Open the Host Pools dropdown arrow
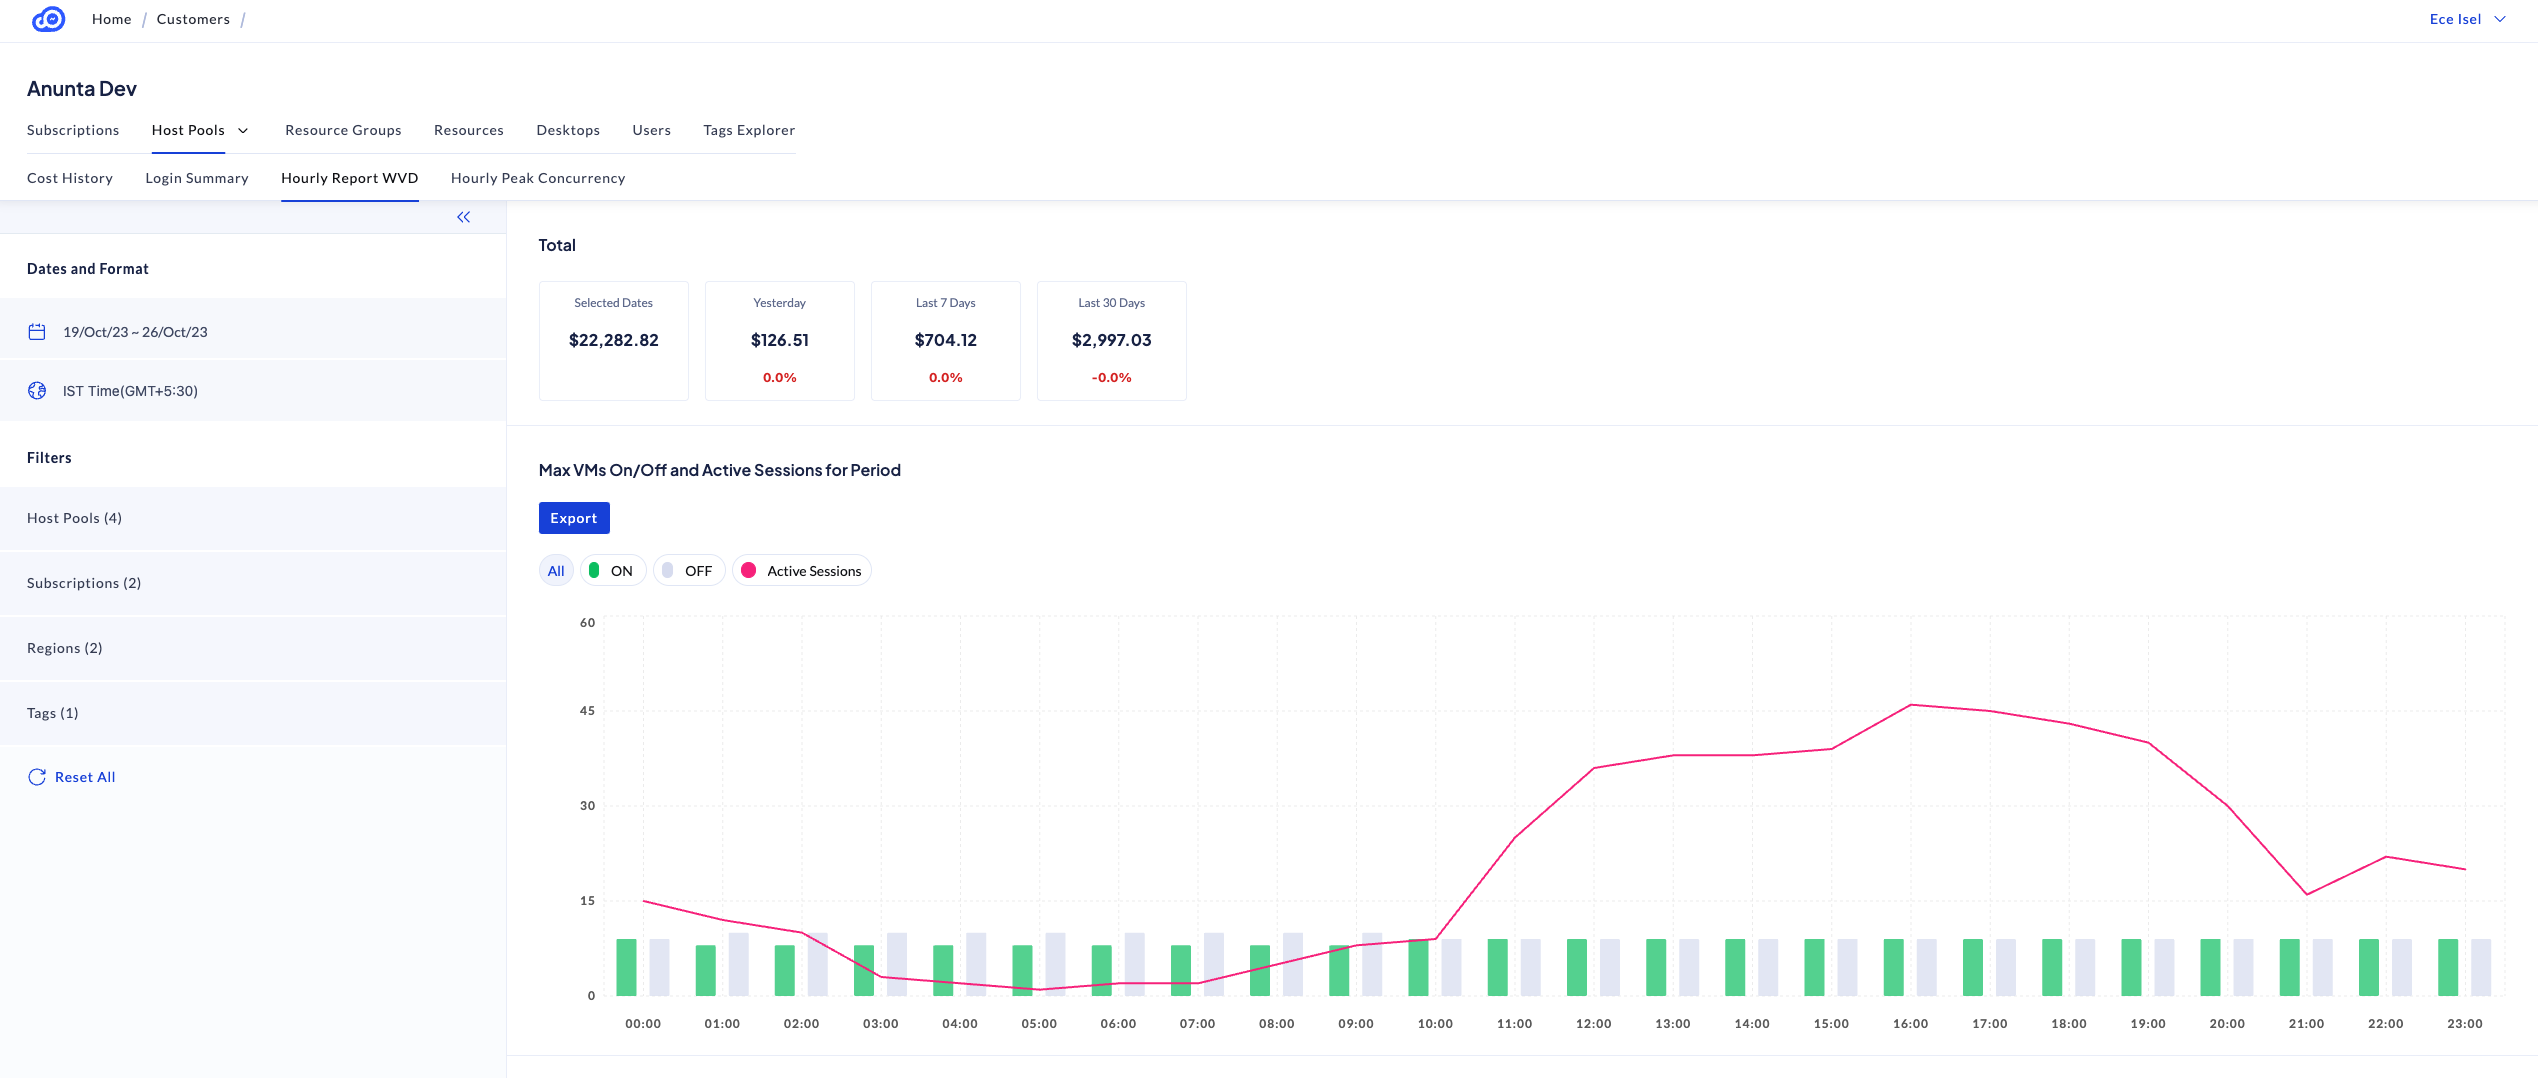2538x1078 pixels. [243, 131]
